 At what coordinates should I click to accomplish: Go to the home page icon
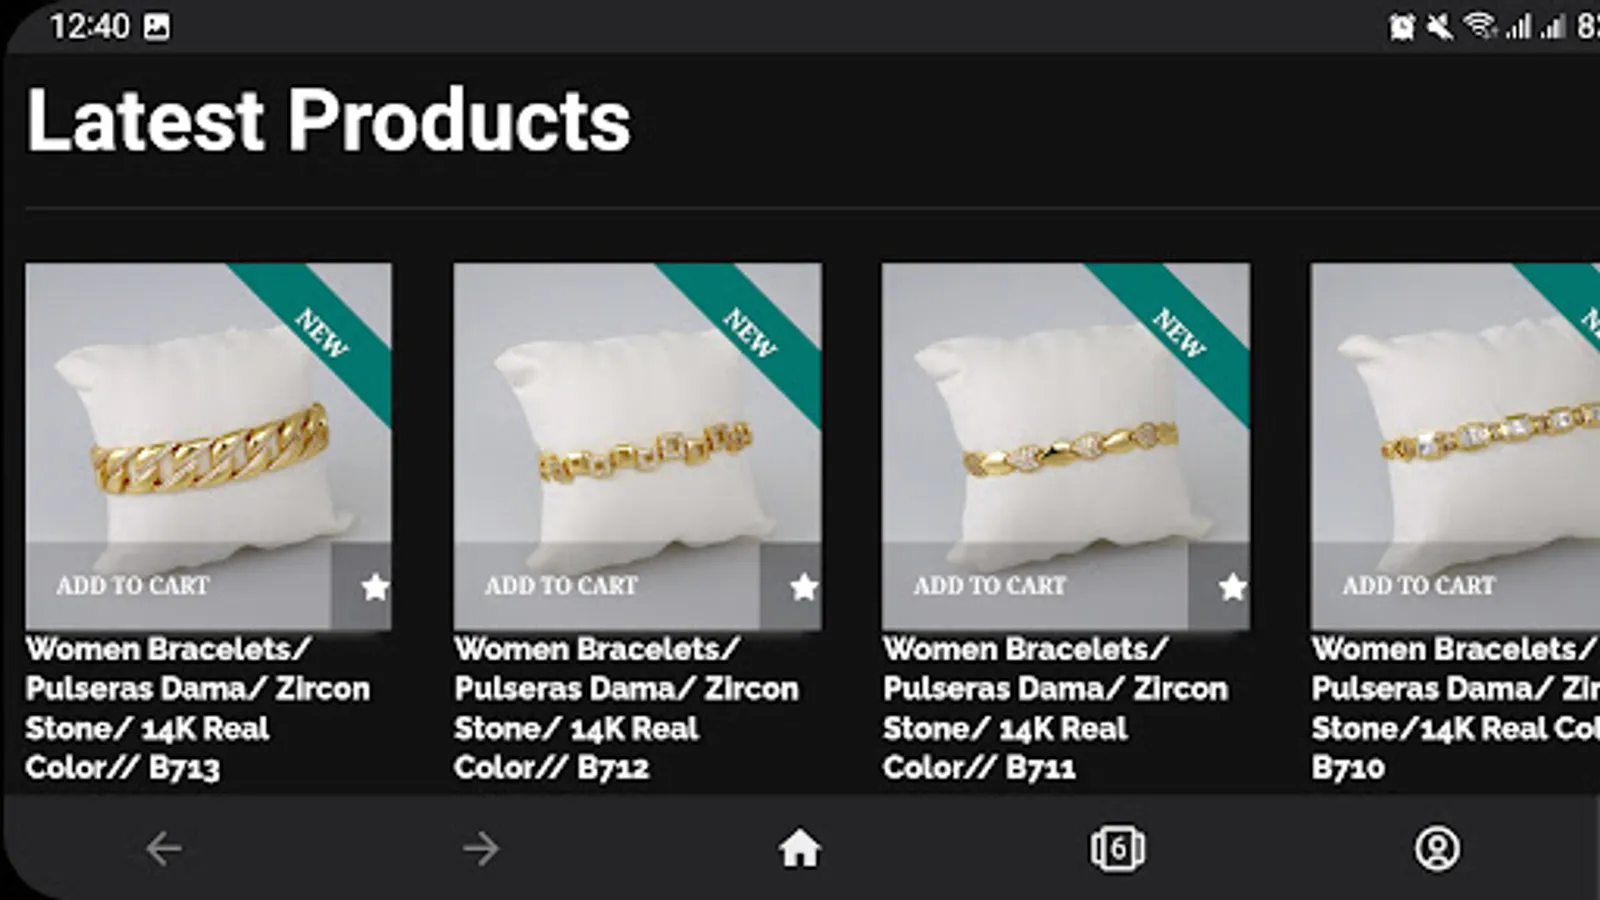coord(799,849)
